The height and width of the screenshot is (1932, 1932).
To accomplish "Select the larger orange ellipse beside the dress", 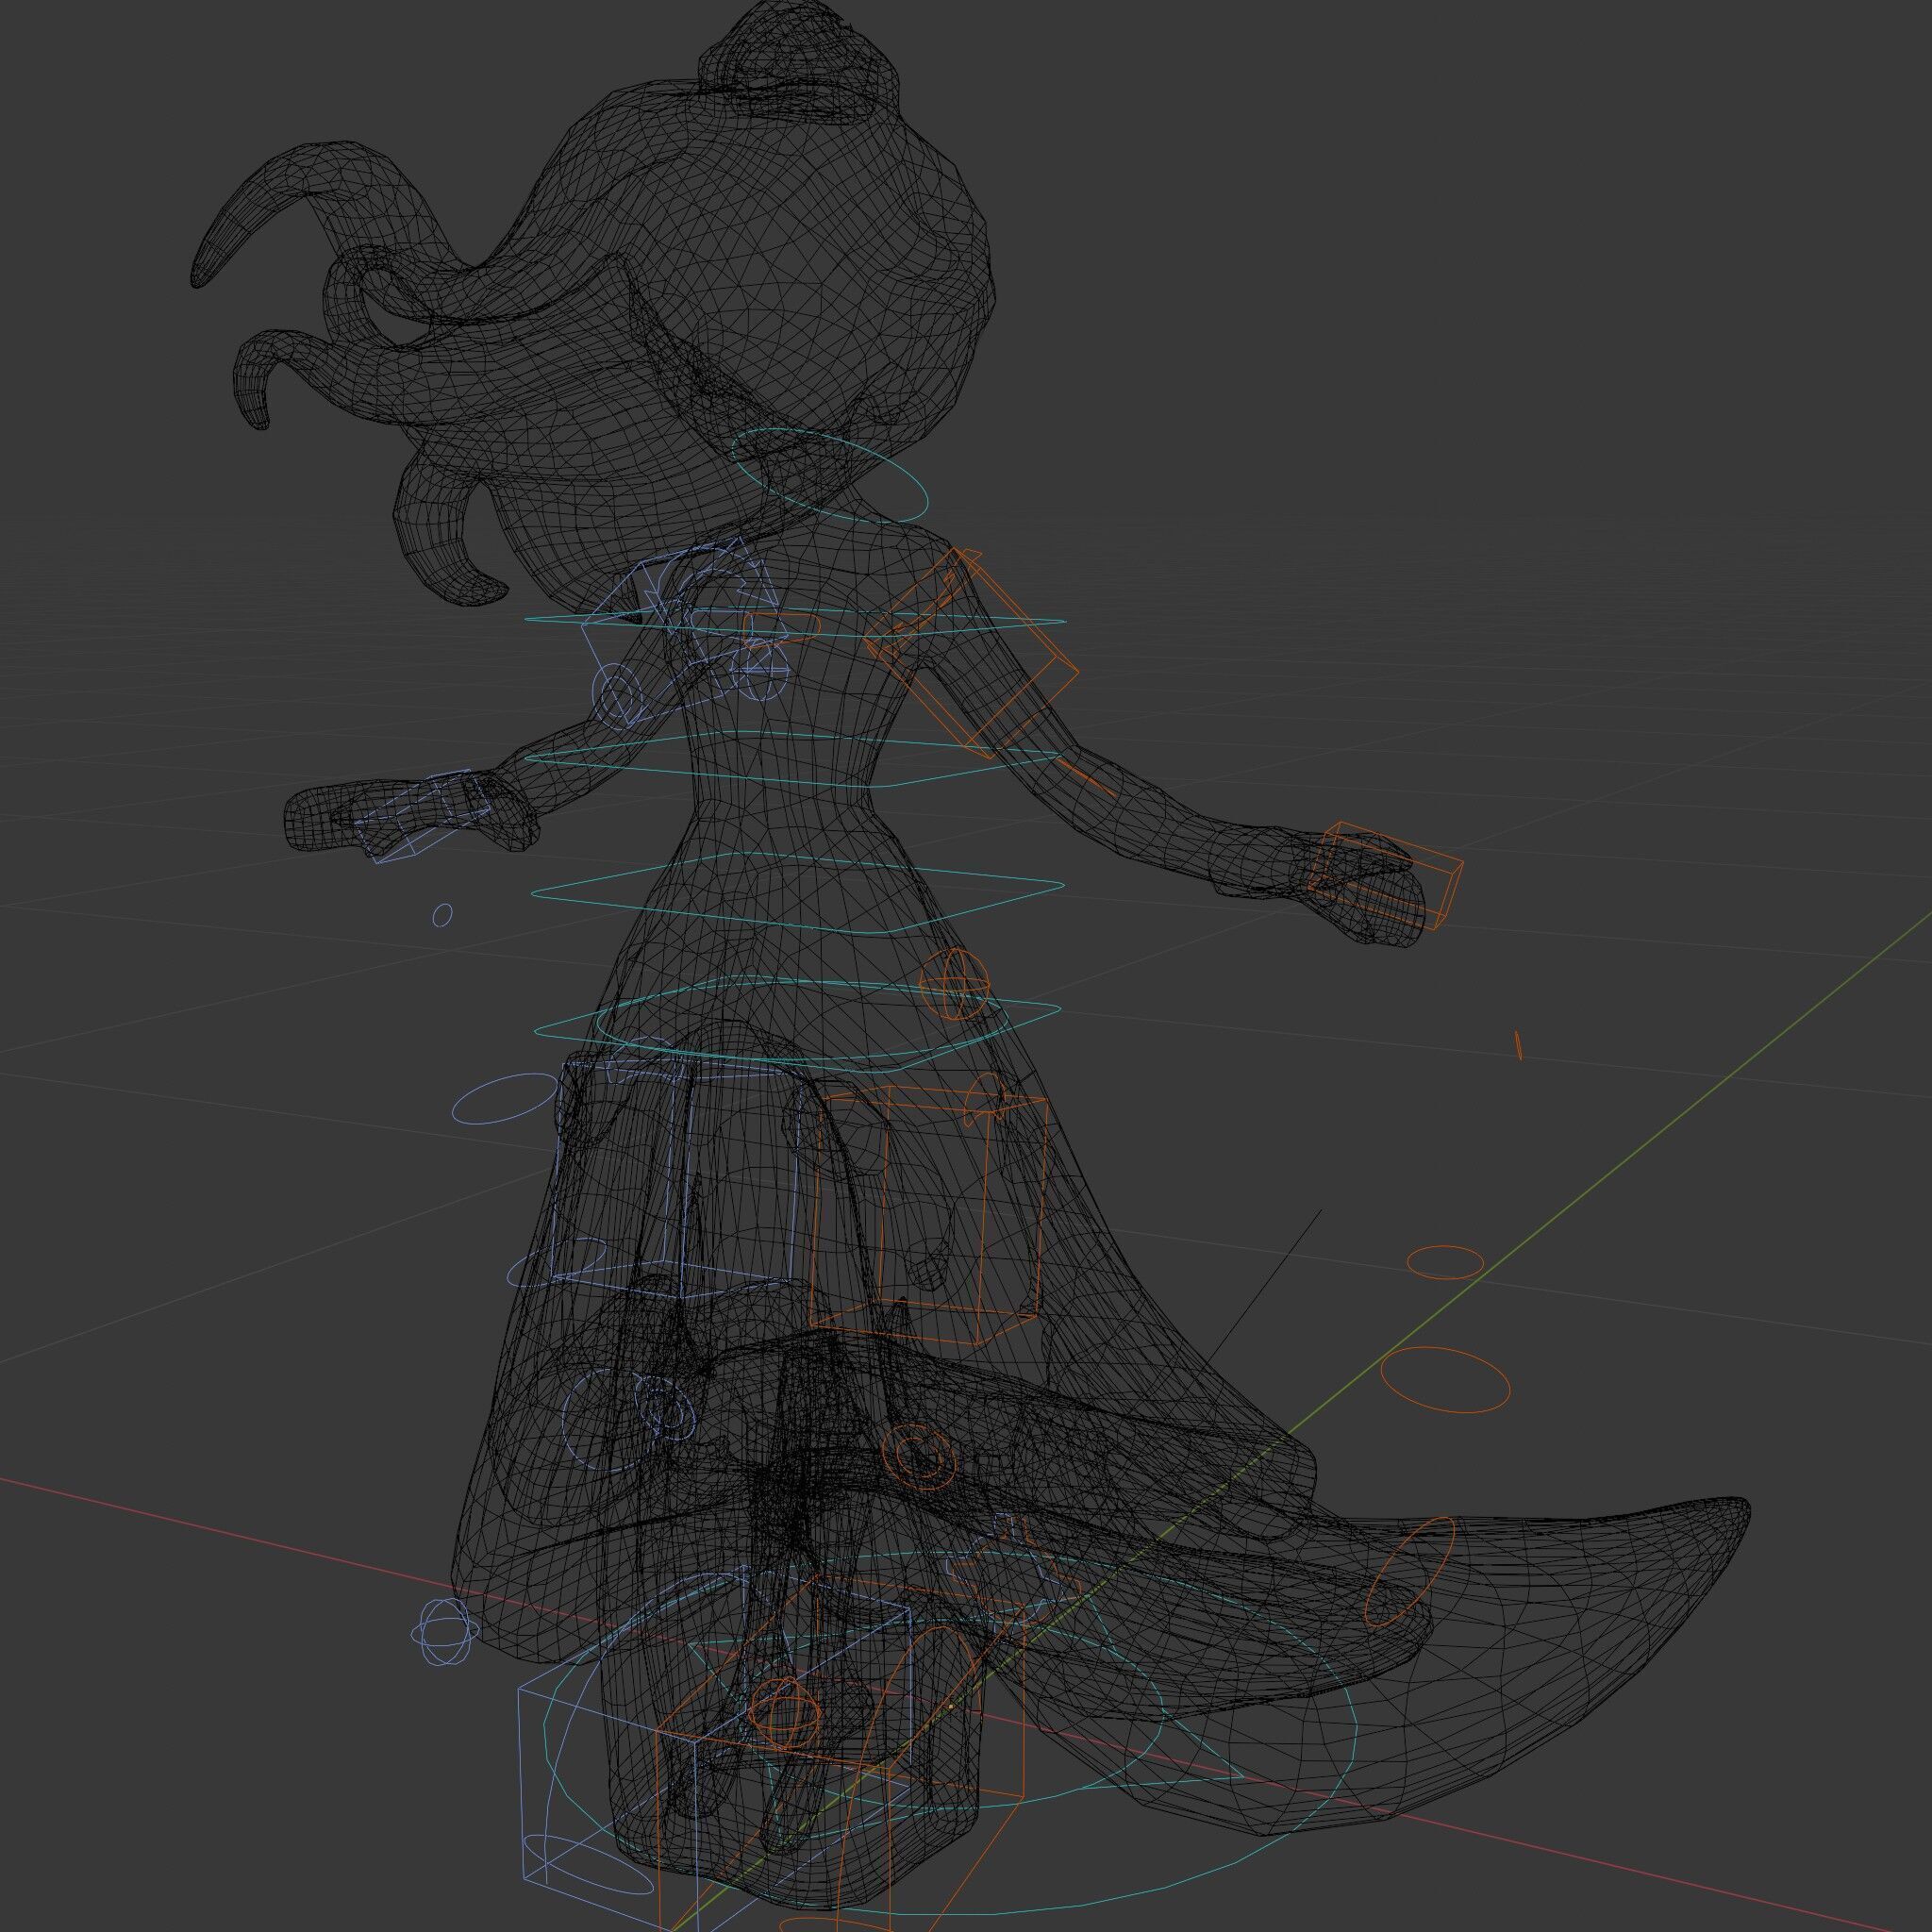I will tap(1445, 1380).
